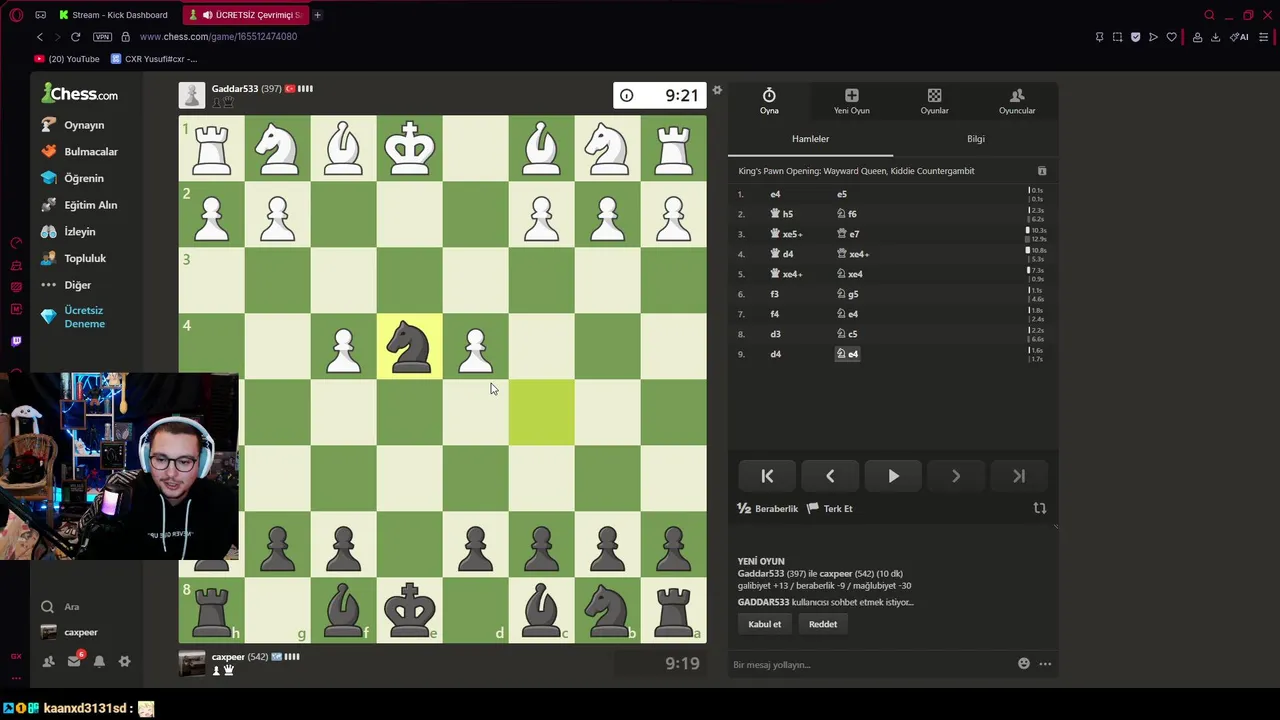
Task: Open browser AI assistant icon
Action: (x=1239, y=37)
